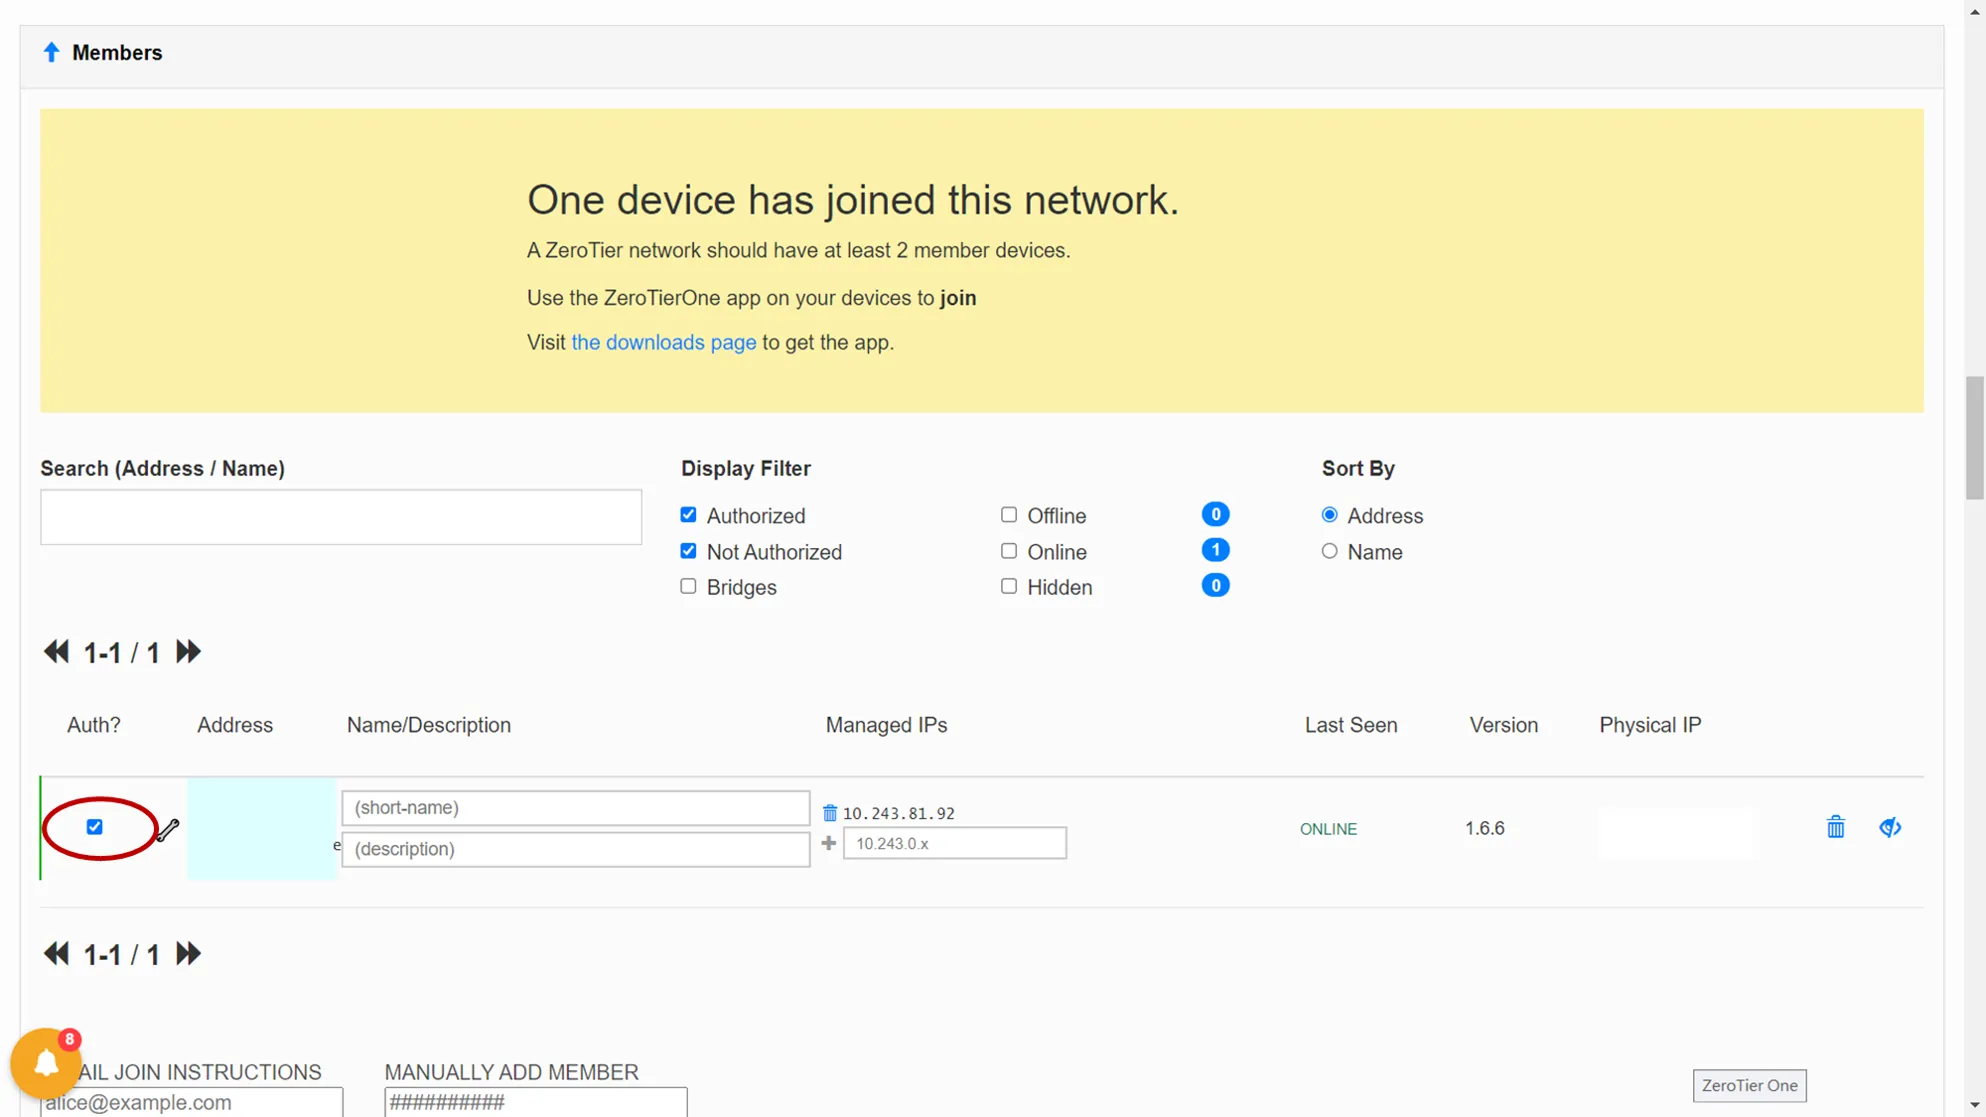Toggle the Bridges display filter
Screen dimensions: 1986x1117
[688, 587]
